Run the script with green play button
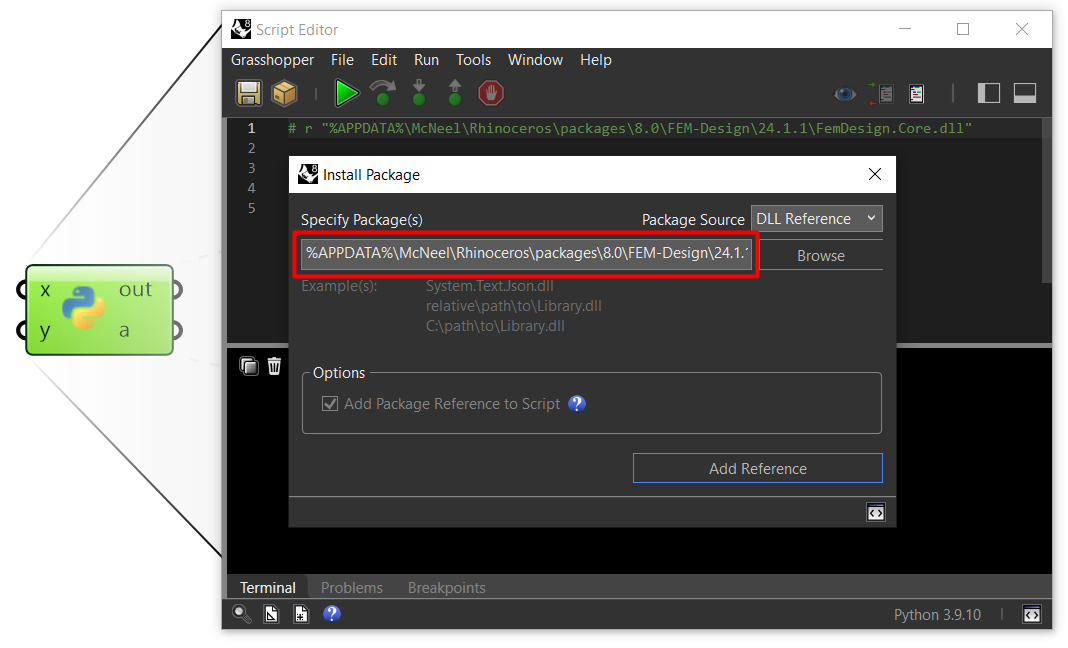1068x648 pixels. click(347, 93)
